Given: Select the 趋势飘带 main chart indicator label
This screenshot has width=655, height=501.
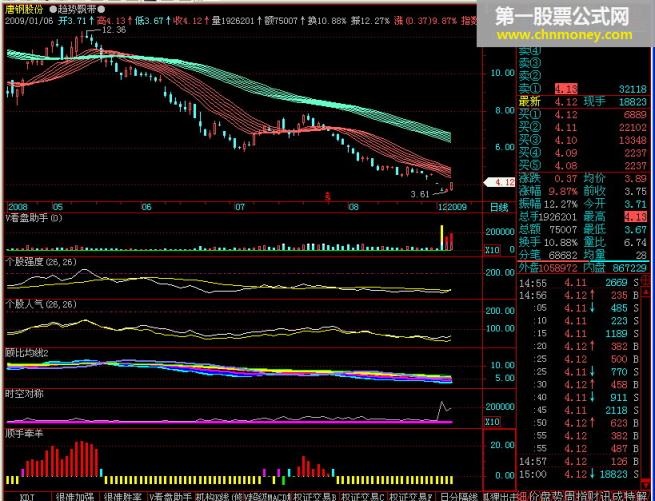Looking at the screenshot, I should coord(77,9).
